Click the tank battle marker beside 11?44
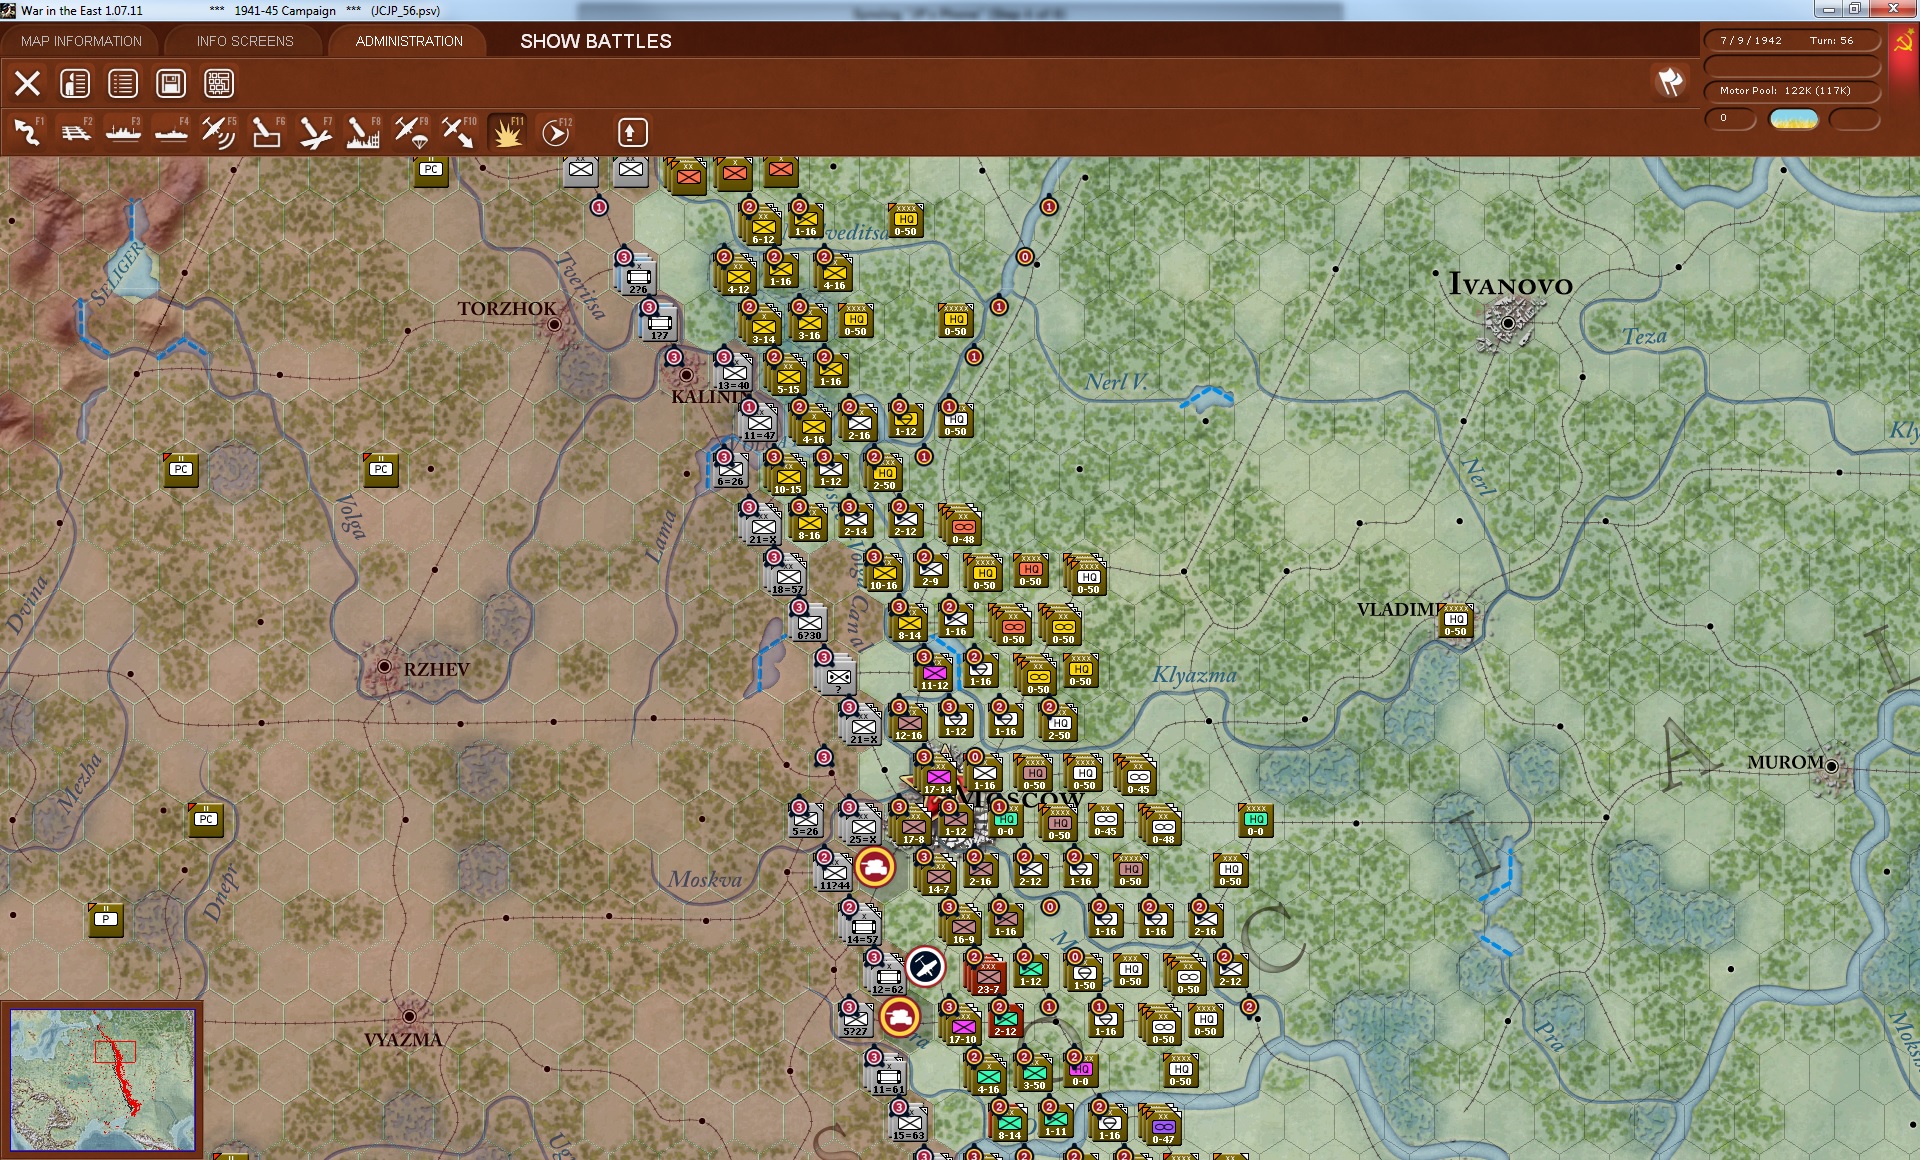Image resolution: width=1920 pixels, height=1160 pixels. (875, 867)
